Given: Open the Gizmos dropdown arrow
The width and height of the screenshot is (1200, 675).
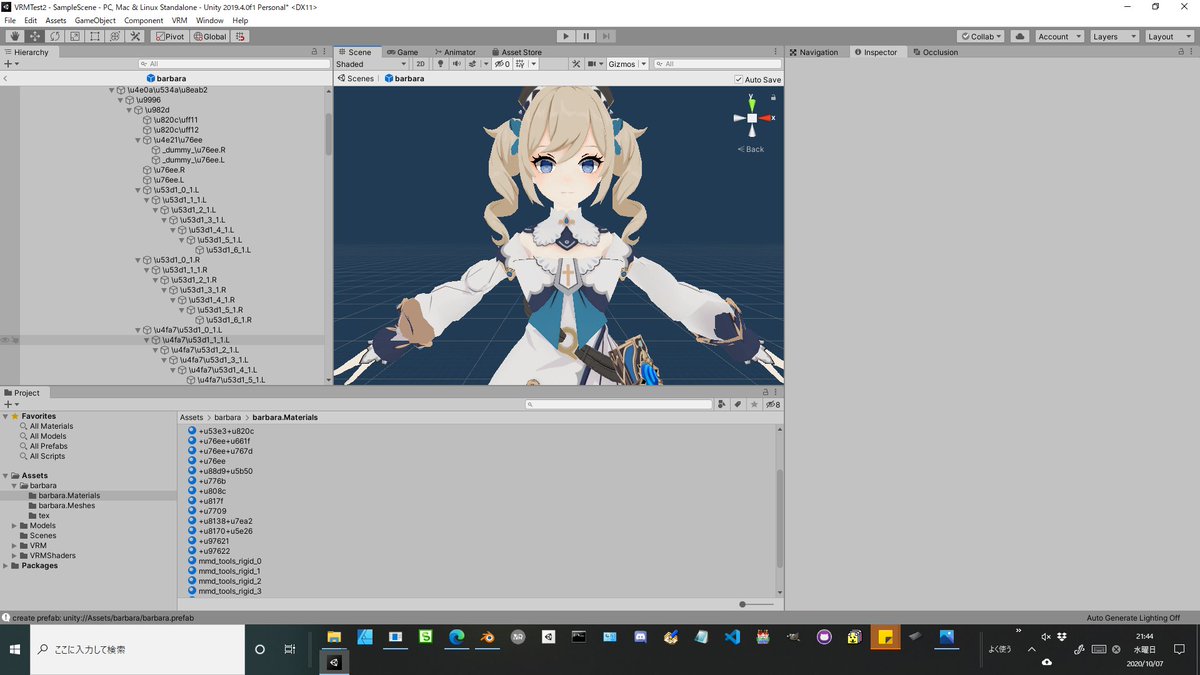Looking at the screenshot, I should [643, 64].
